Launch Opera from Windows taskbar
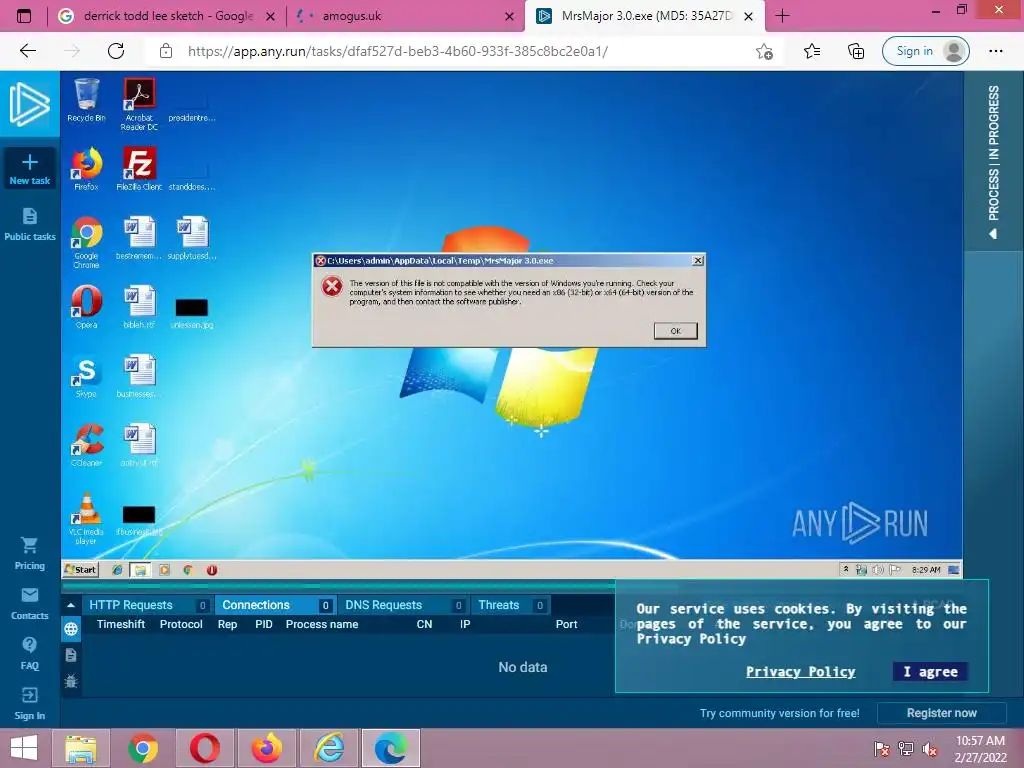 pyautogui.click(x=204, y=748)
